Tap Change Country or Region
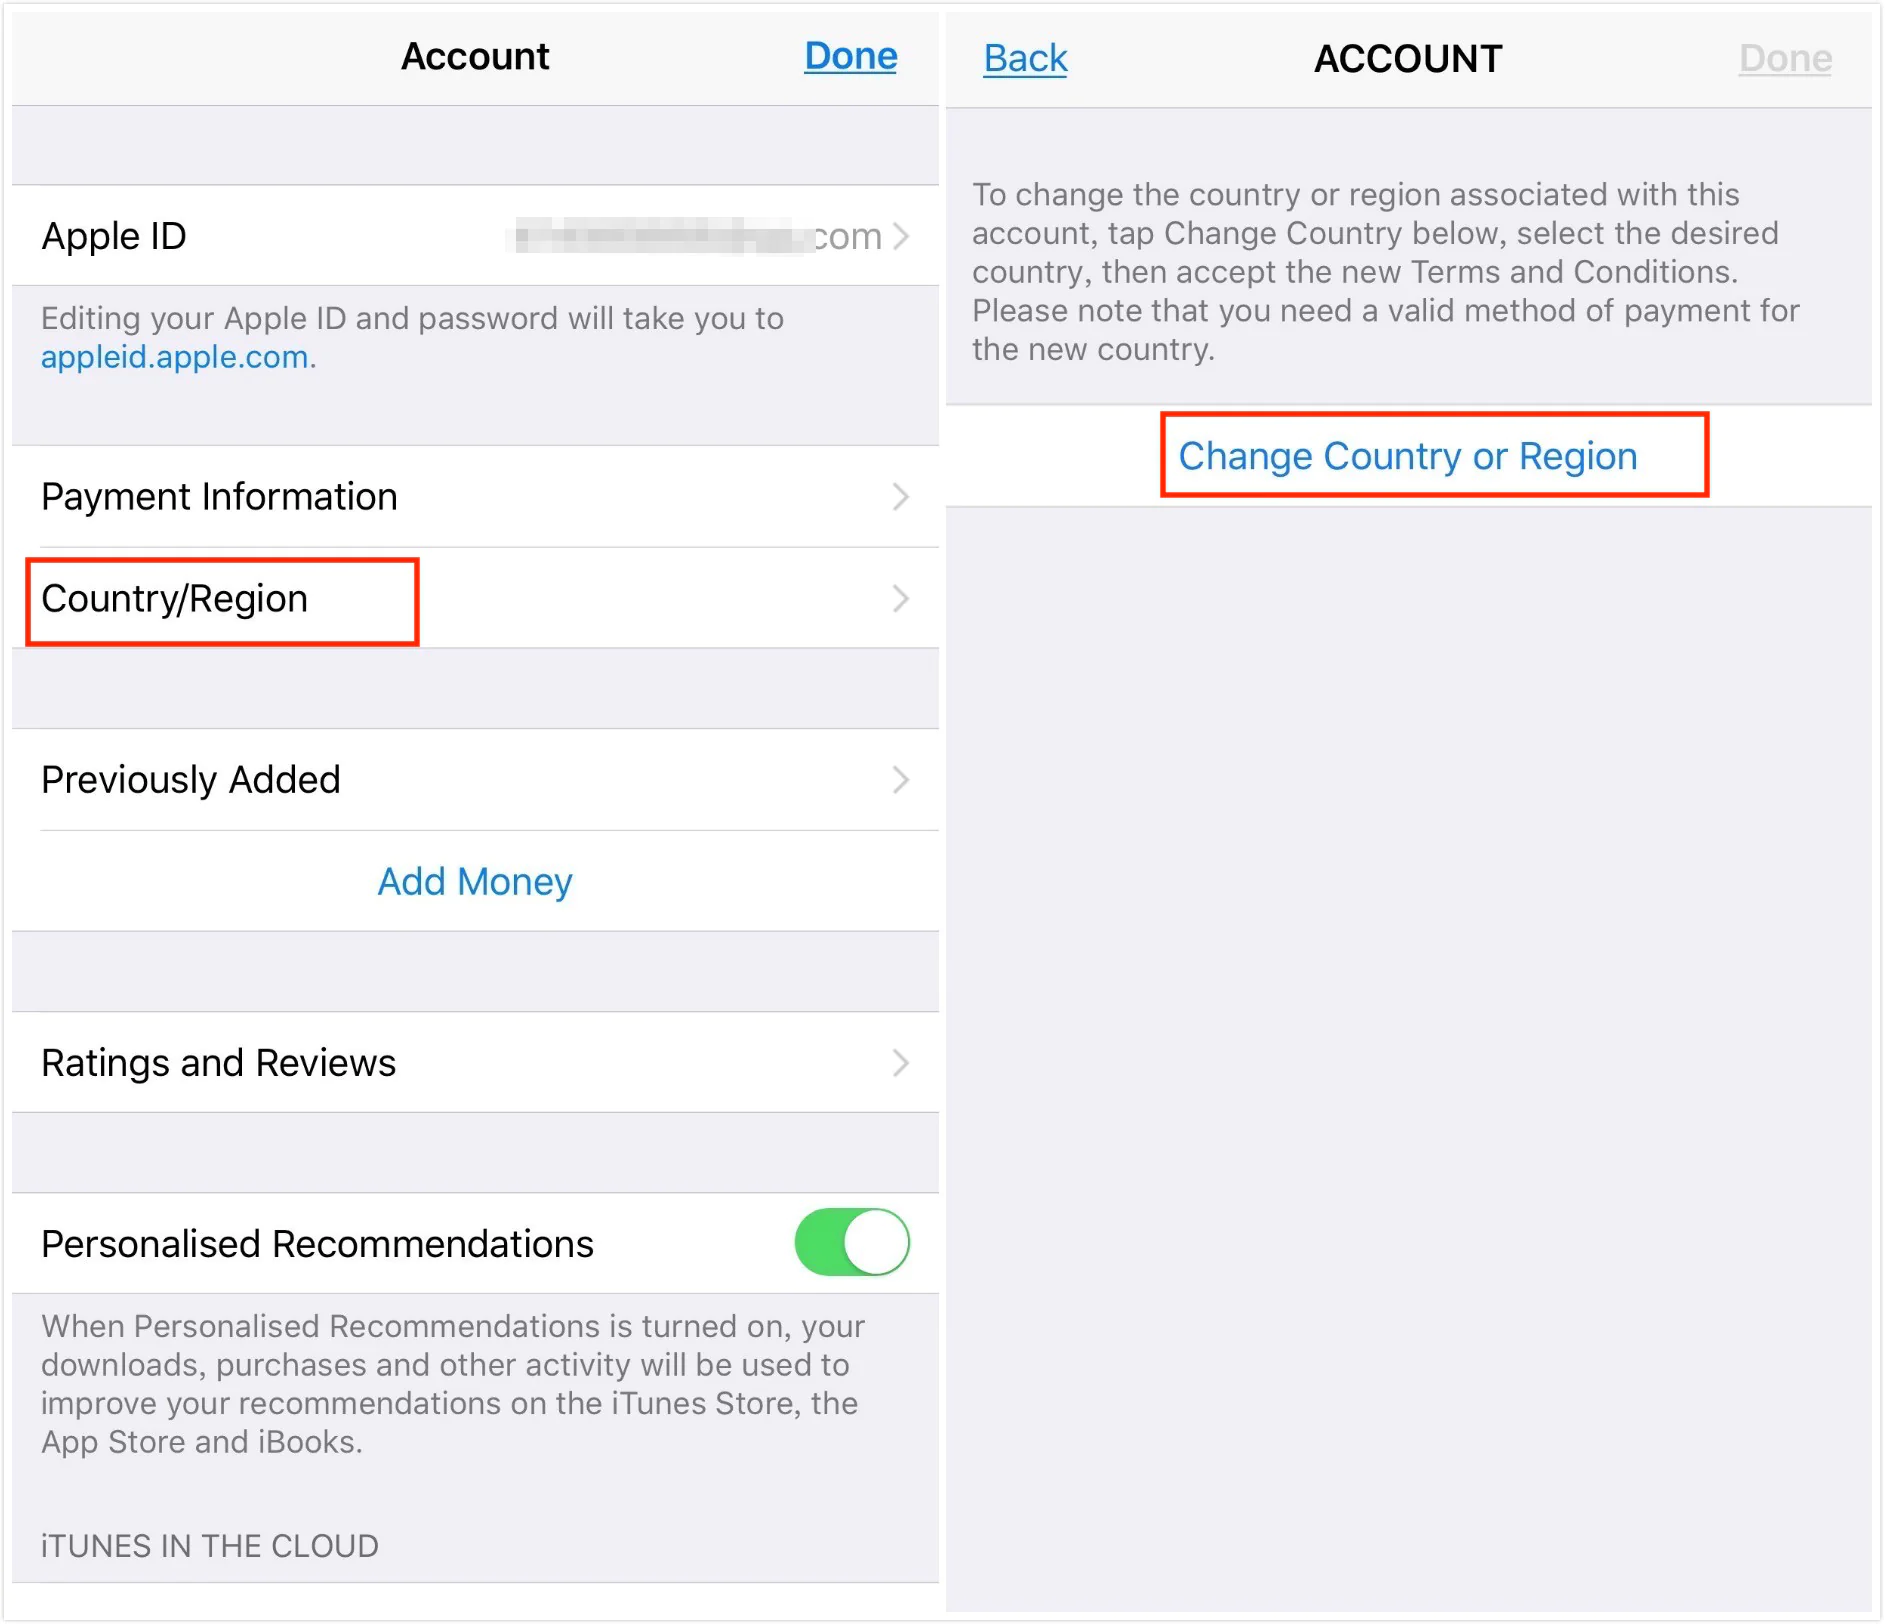This screenshot has width=1885, height=1624. coord(1407,456)
